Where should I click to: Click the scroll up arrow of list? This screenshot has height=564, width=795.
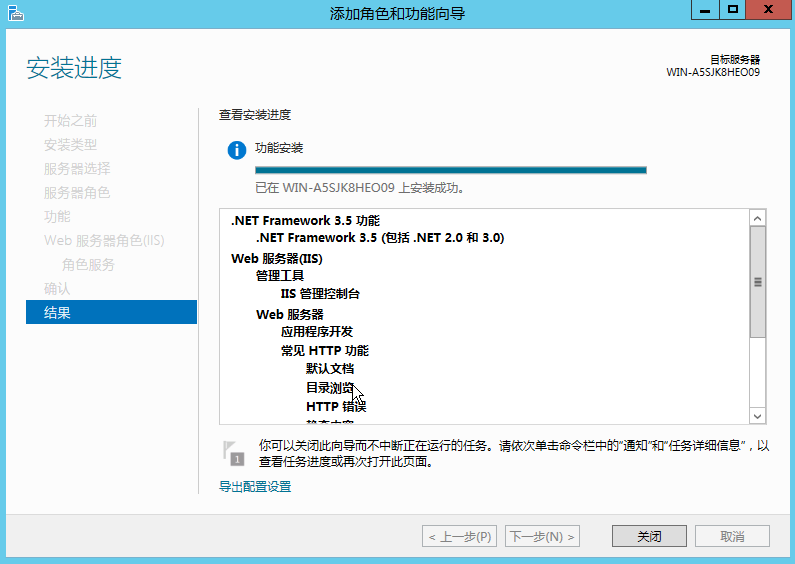click(x=757, y=219)
